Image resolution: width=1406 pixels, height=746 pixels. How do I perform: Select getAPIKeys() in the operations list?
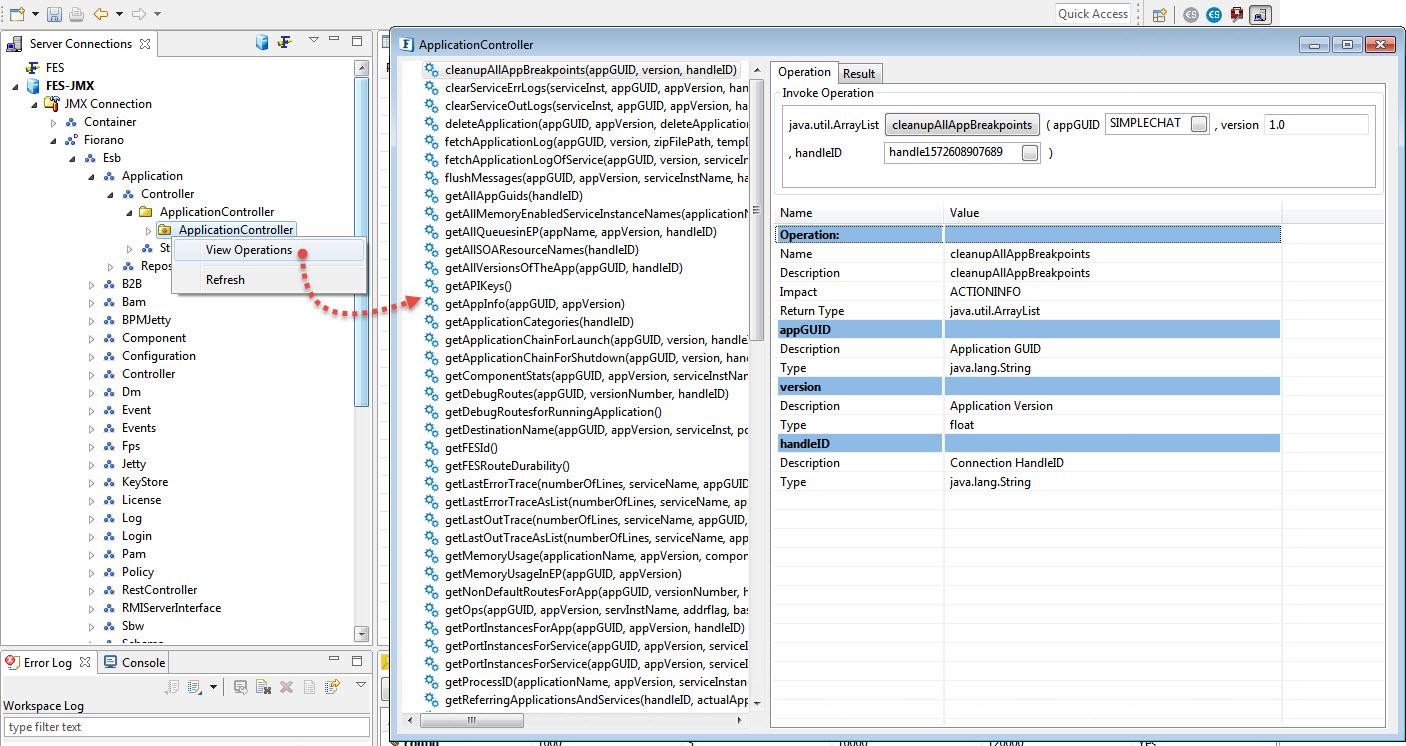pos(478,286)
